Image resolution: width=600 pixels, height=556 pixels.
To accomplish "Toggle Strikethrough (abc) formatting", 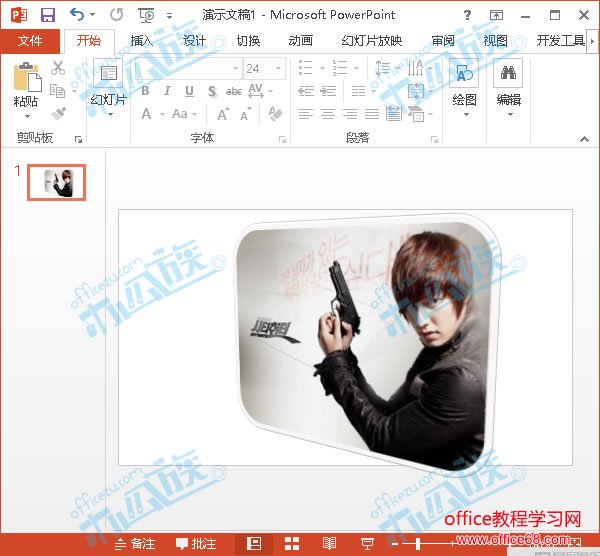I will coord(233,91).
